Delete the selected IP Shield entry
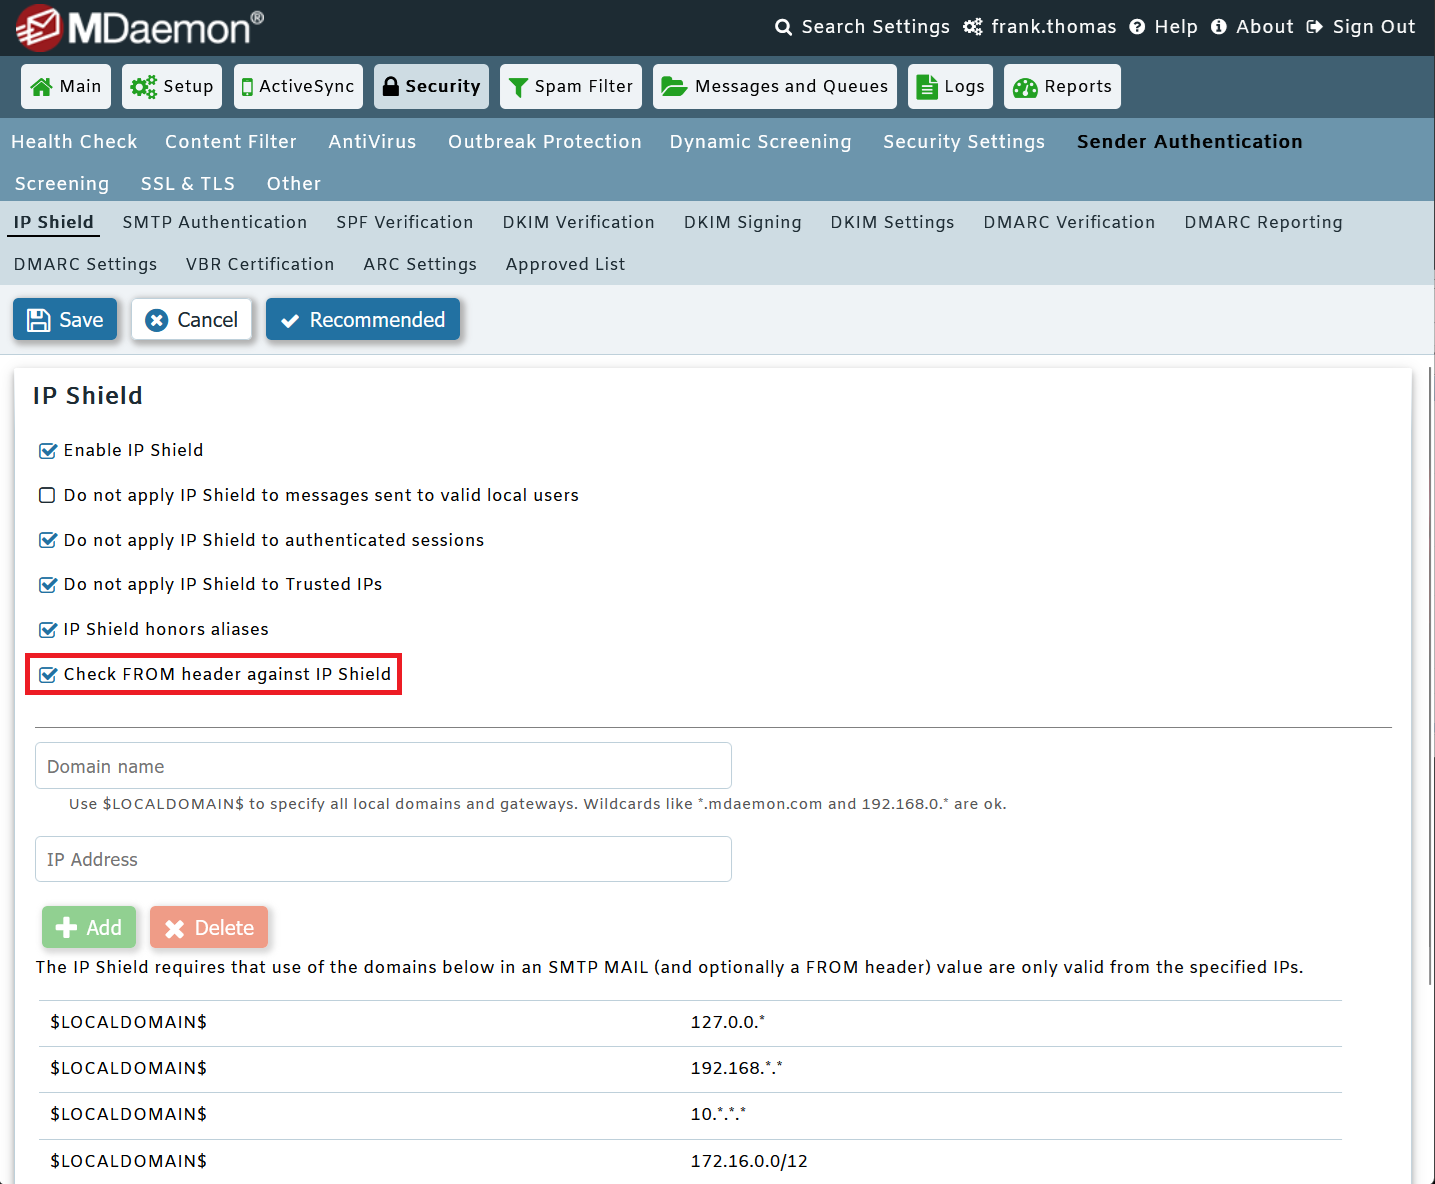The image size is (1435, 1184). pyautogui.click(x=209, y=927)
